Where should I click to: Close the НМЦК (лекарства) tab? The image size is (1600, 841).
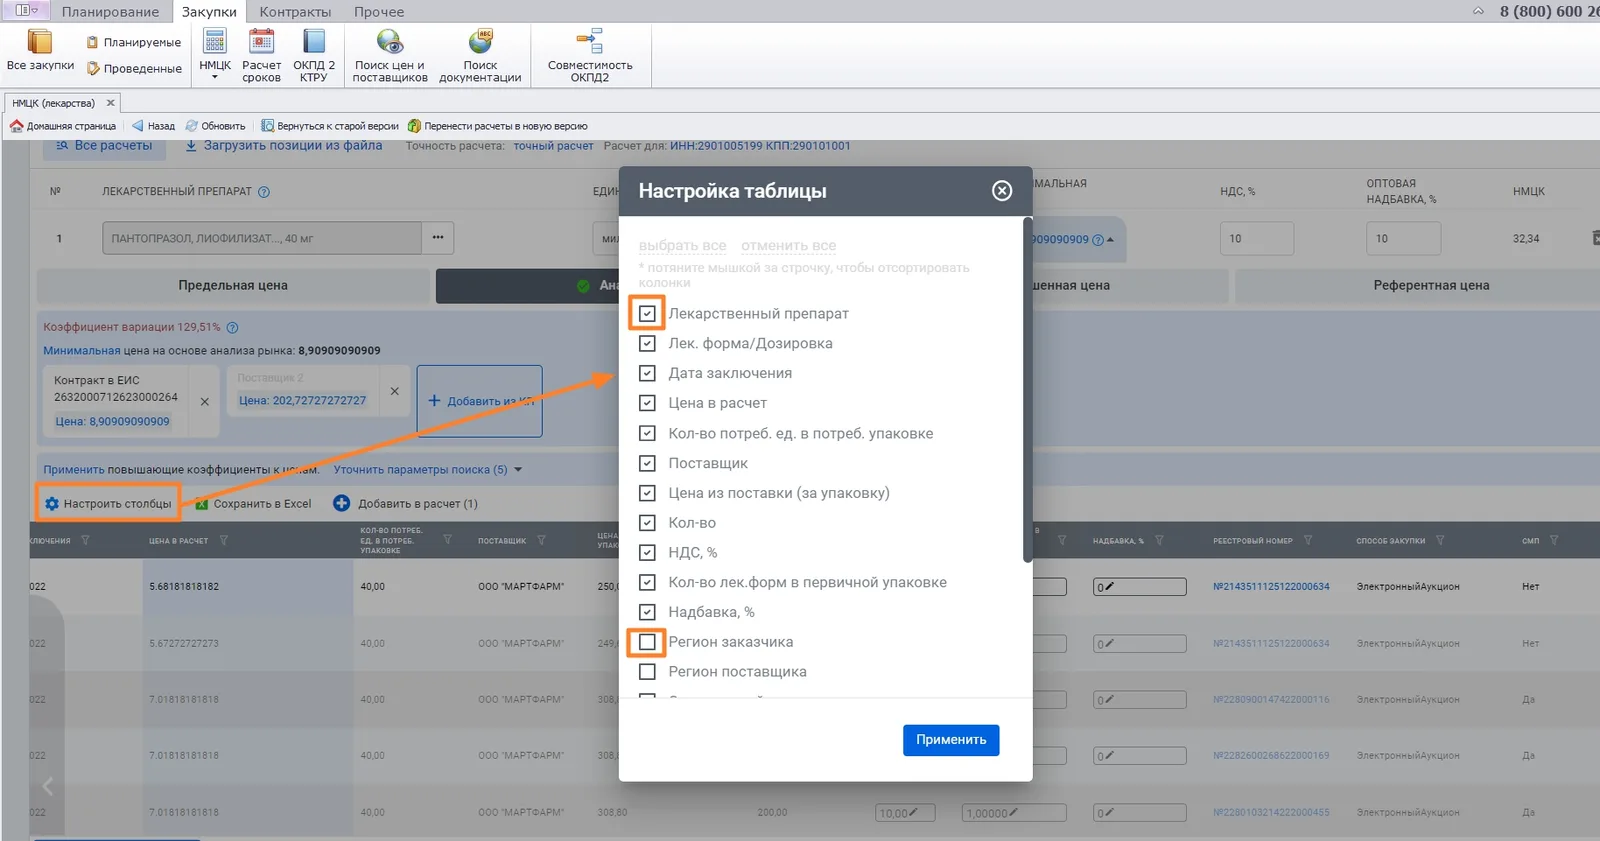tap(111, 103)
